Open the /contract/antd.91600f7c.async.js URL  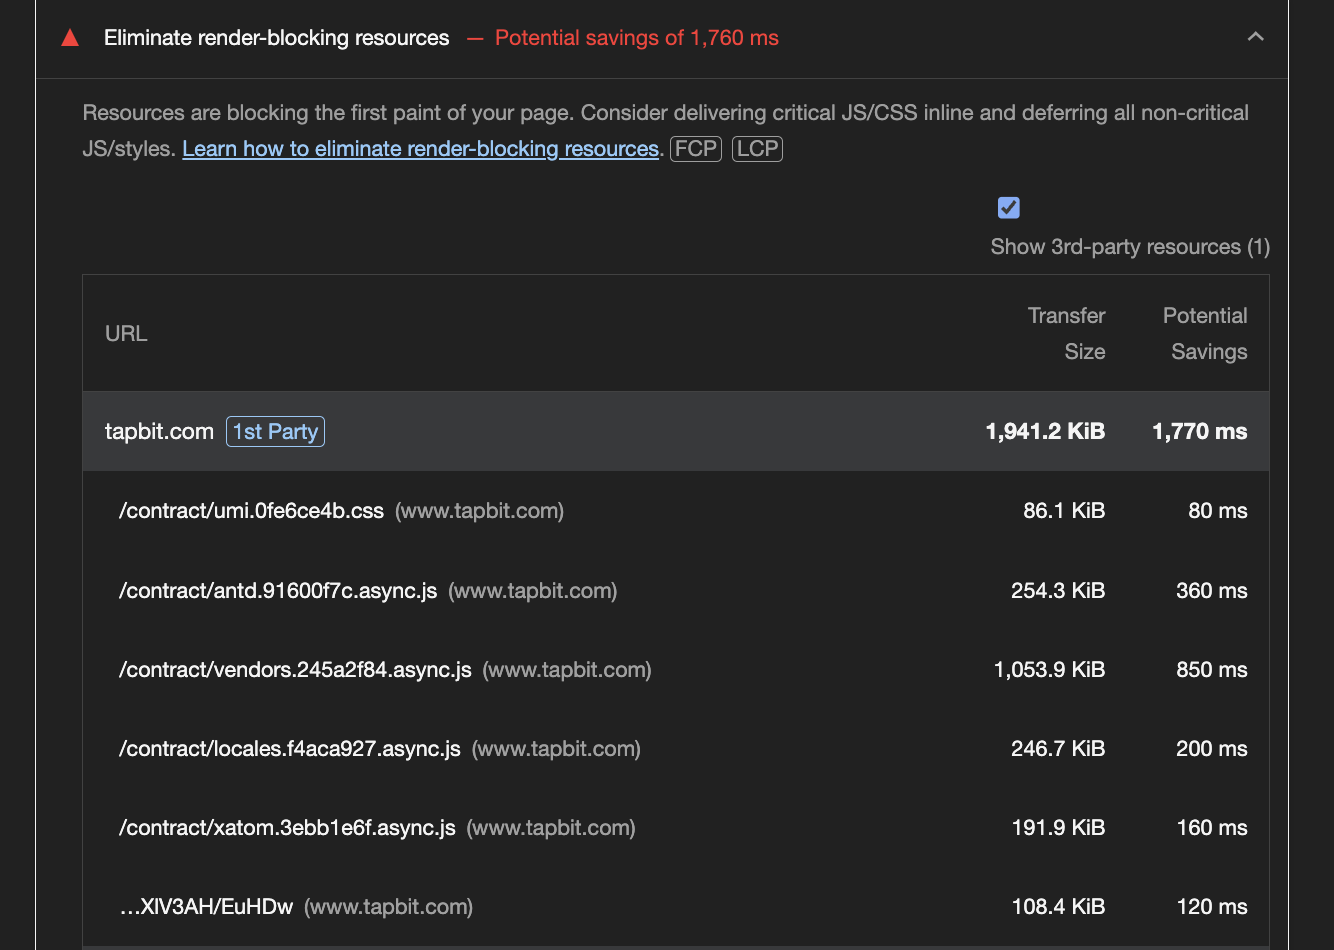click(x=278, y=591)
